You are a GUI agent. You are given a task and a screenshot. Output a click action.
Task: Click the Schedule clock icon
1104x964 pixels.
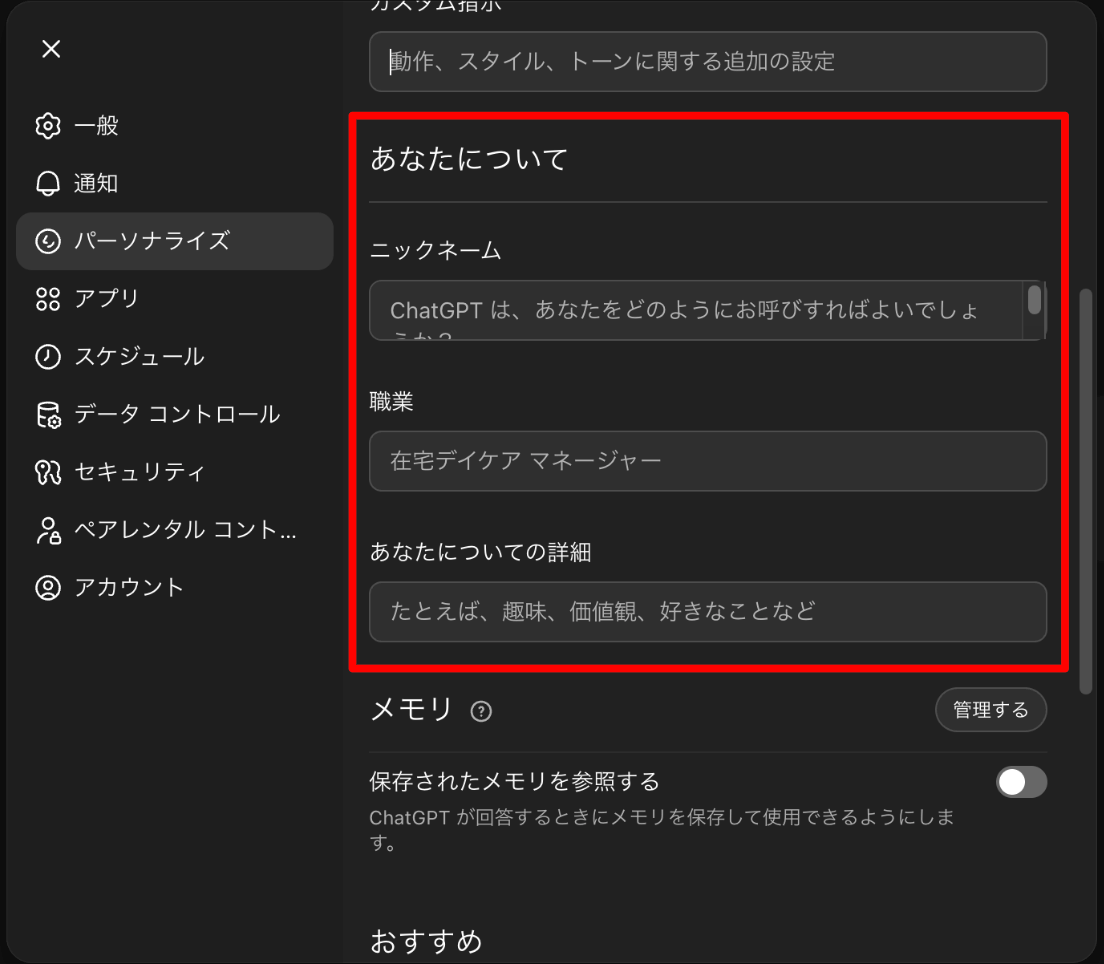pos(48,357)
